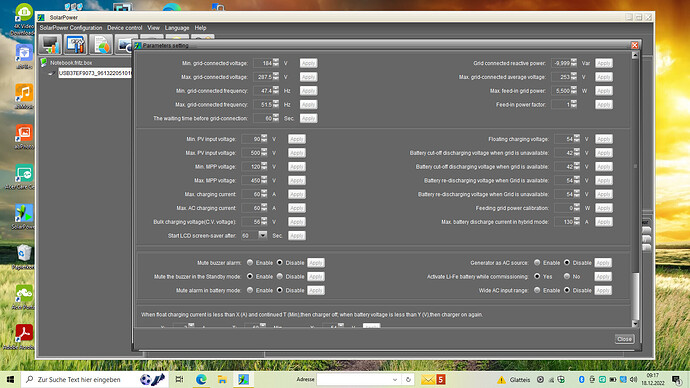Open the taskbar clock showing 09:17
The image size is (690, 388).
coord(653,379)
